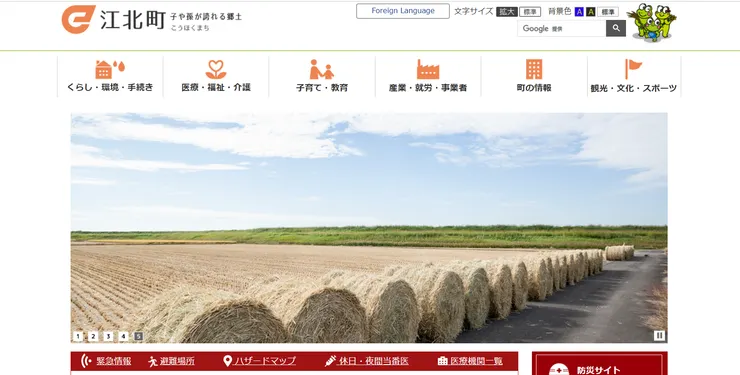Pause the hero image slideshow

(659, 335)
